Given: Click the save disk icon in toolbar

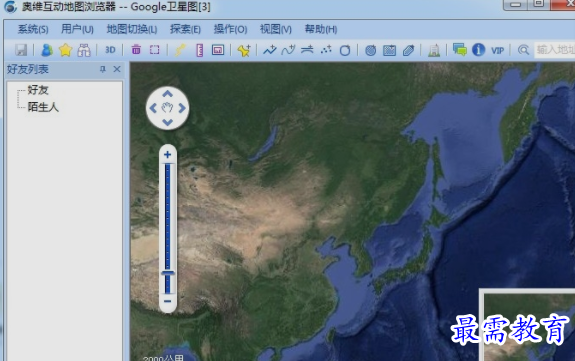Looking at the screenshot, I should 21,50.
